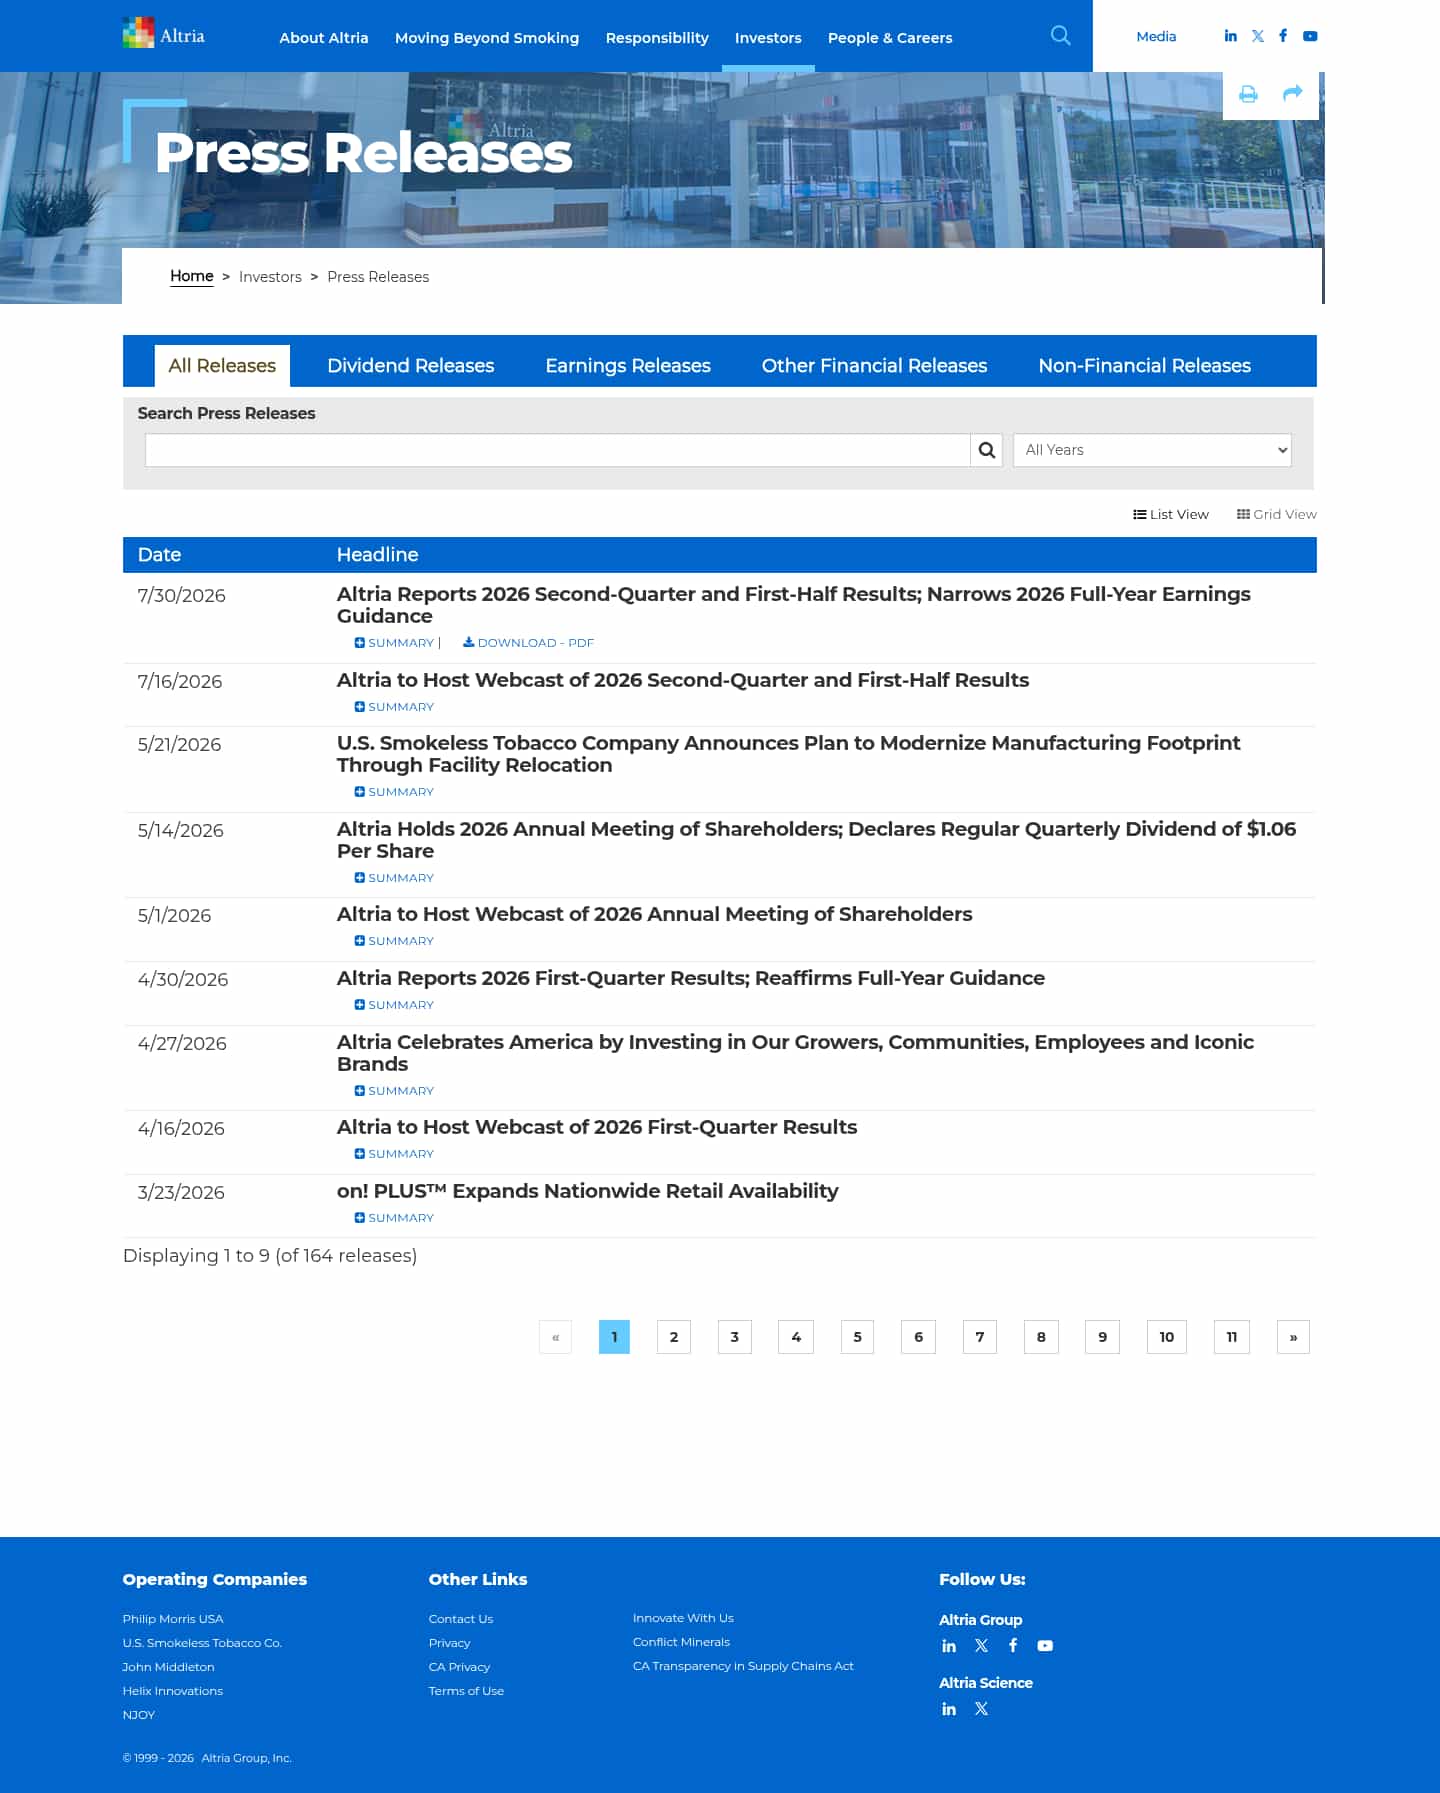Viewport: 1440px width, 1793px height.
Task: Click the next pages double-arrow button
Action: [1293, 1337]
